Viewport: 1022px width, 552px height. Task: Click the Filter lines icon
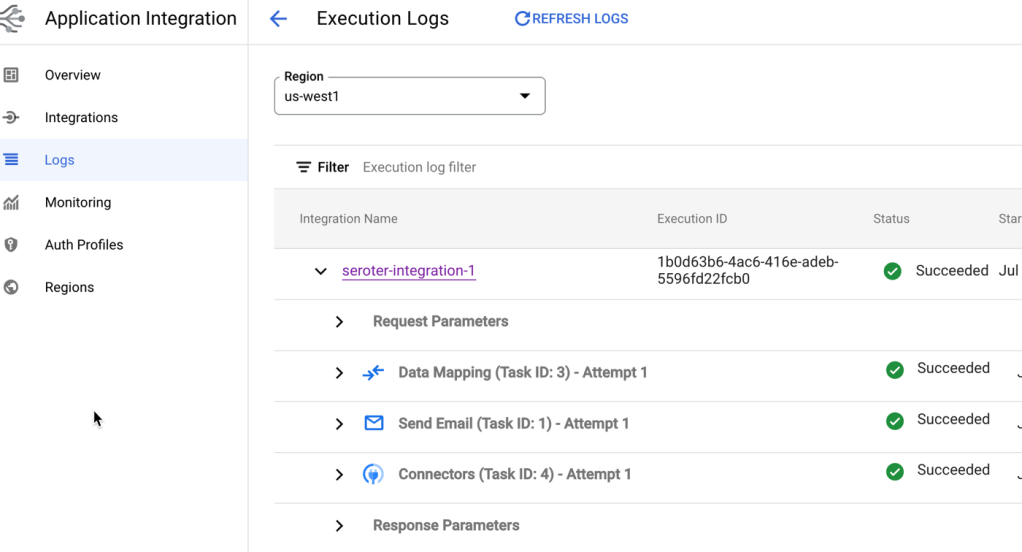[304, 167]
